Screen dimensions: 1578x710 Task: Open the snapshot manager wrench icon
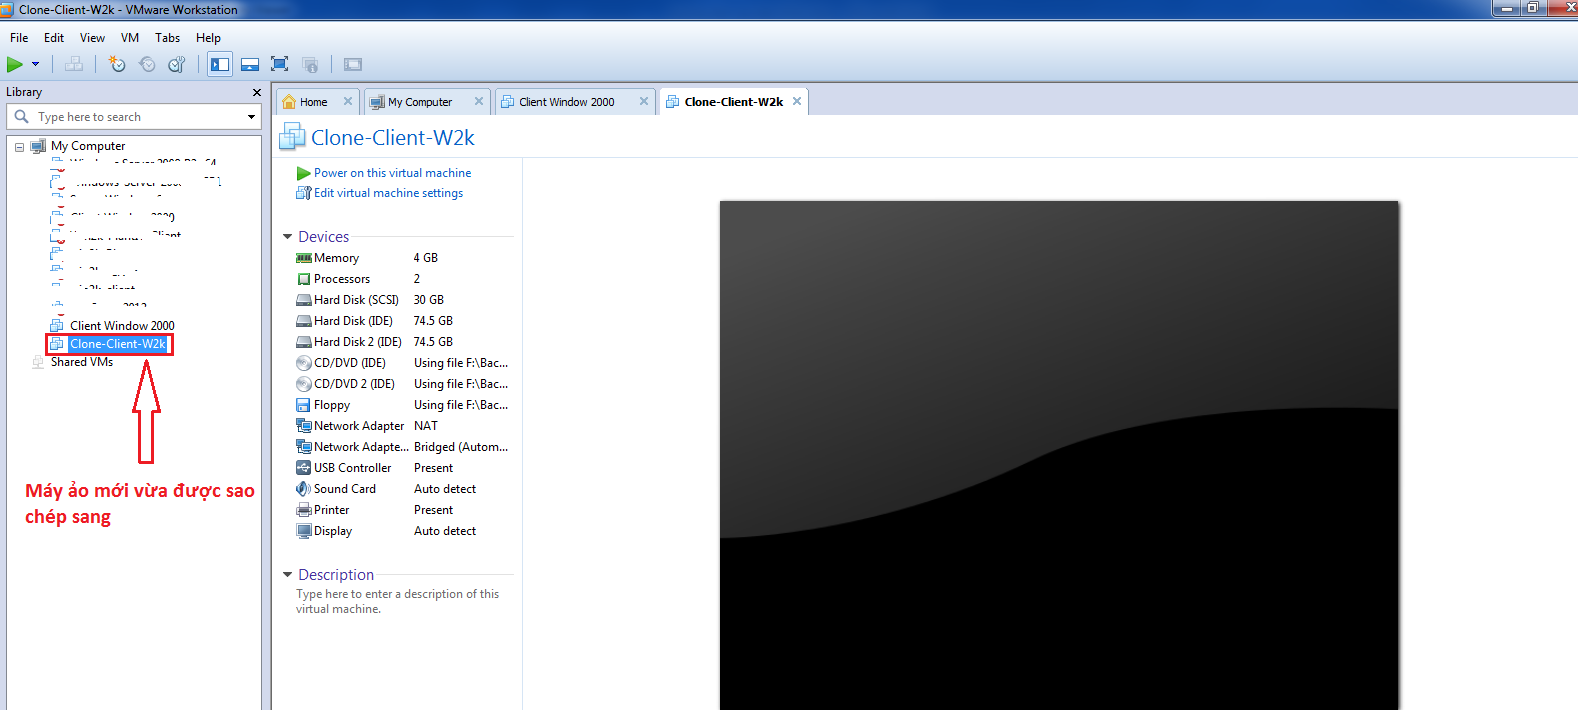pos(177,65)
